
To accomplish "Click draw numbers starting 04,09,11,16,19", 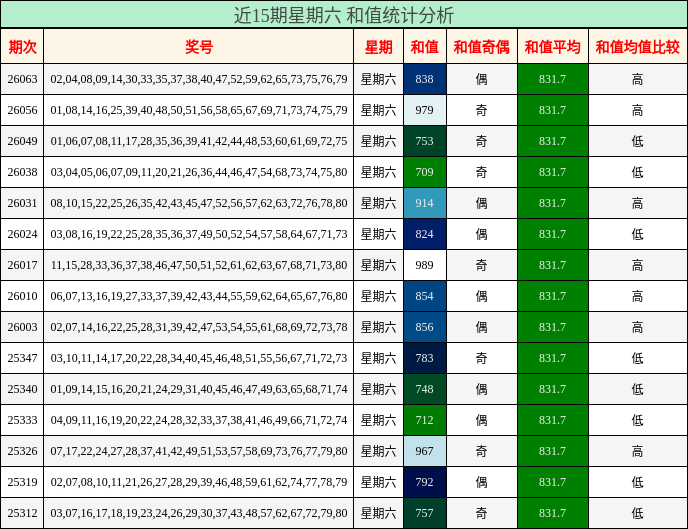I will point(199,420).
